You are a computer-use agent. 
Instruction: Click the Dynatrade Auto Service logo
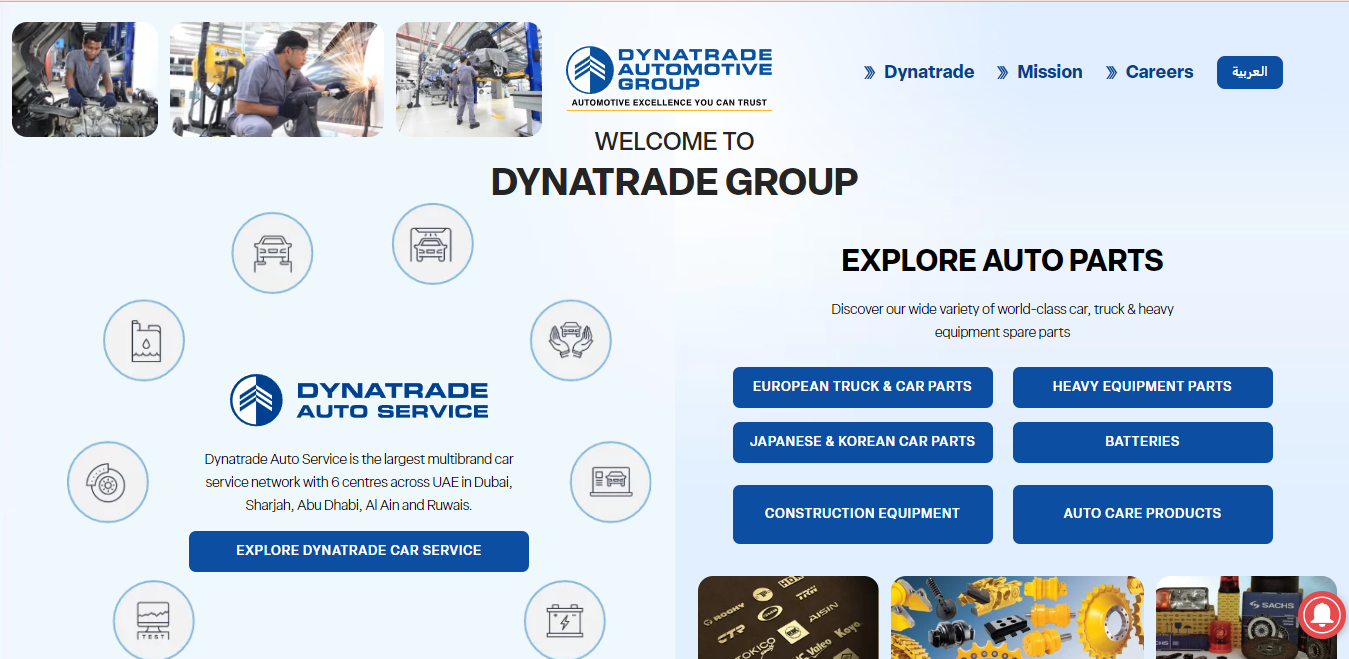click(359, 400)
